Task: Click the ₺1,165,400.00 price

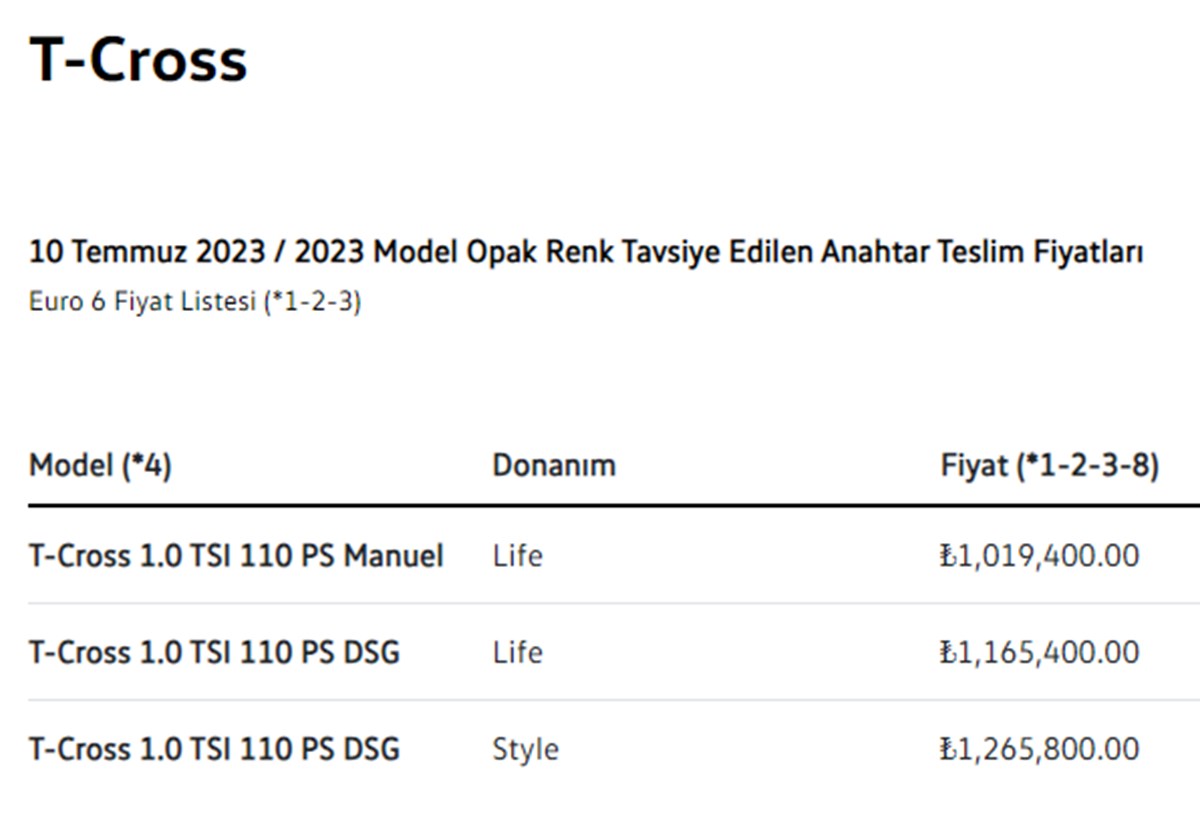Action: 1040,653
